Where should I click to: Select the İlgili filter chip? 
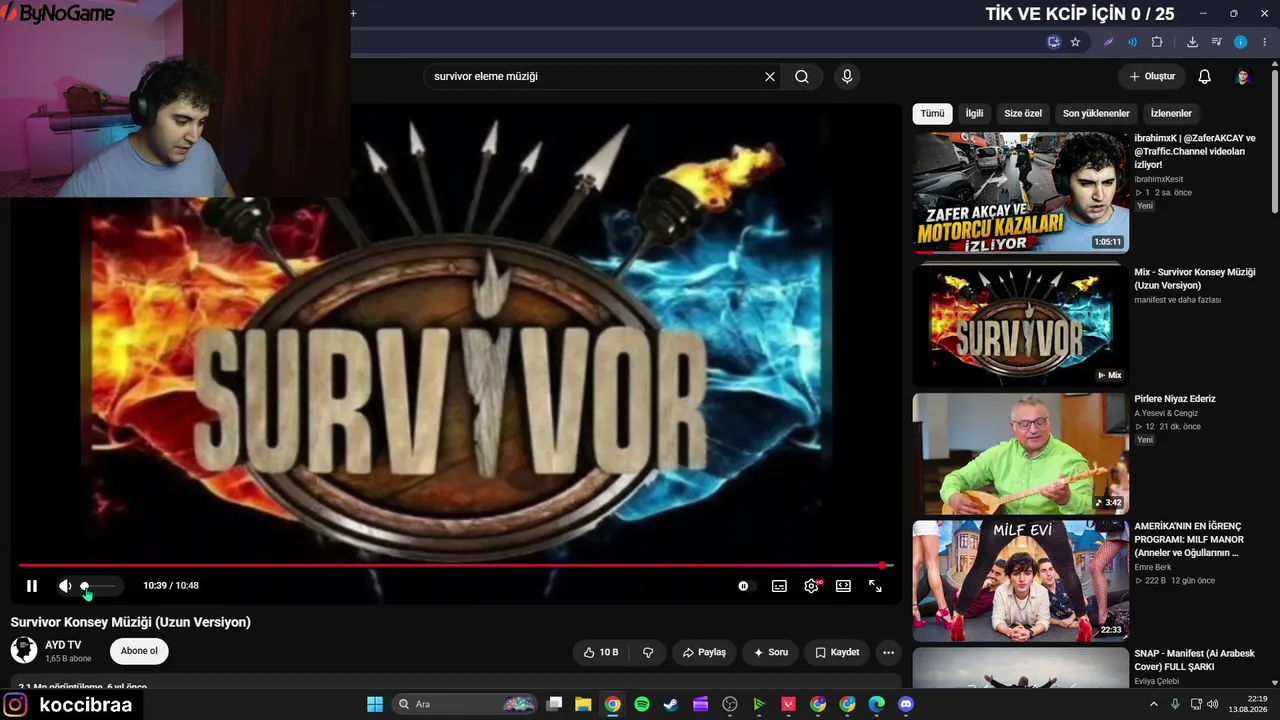coord(974,114)
